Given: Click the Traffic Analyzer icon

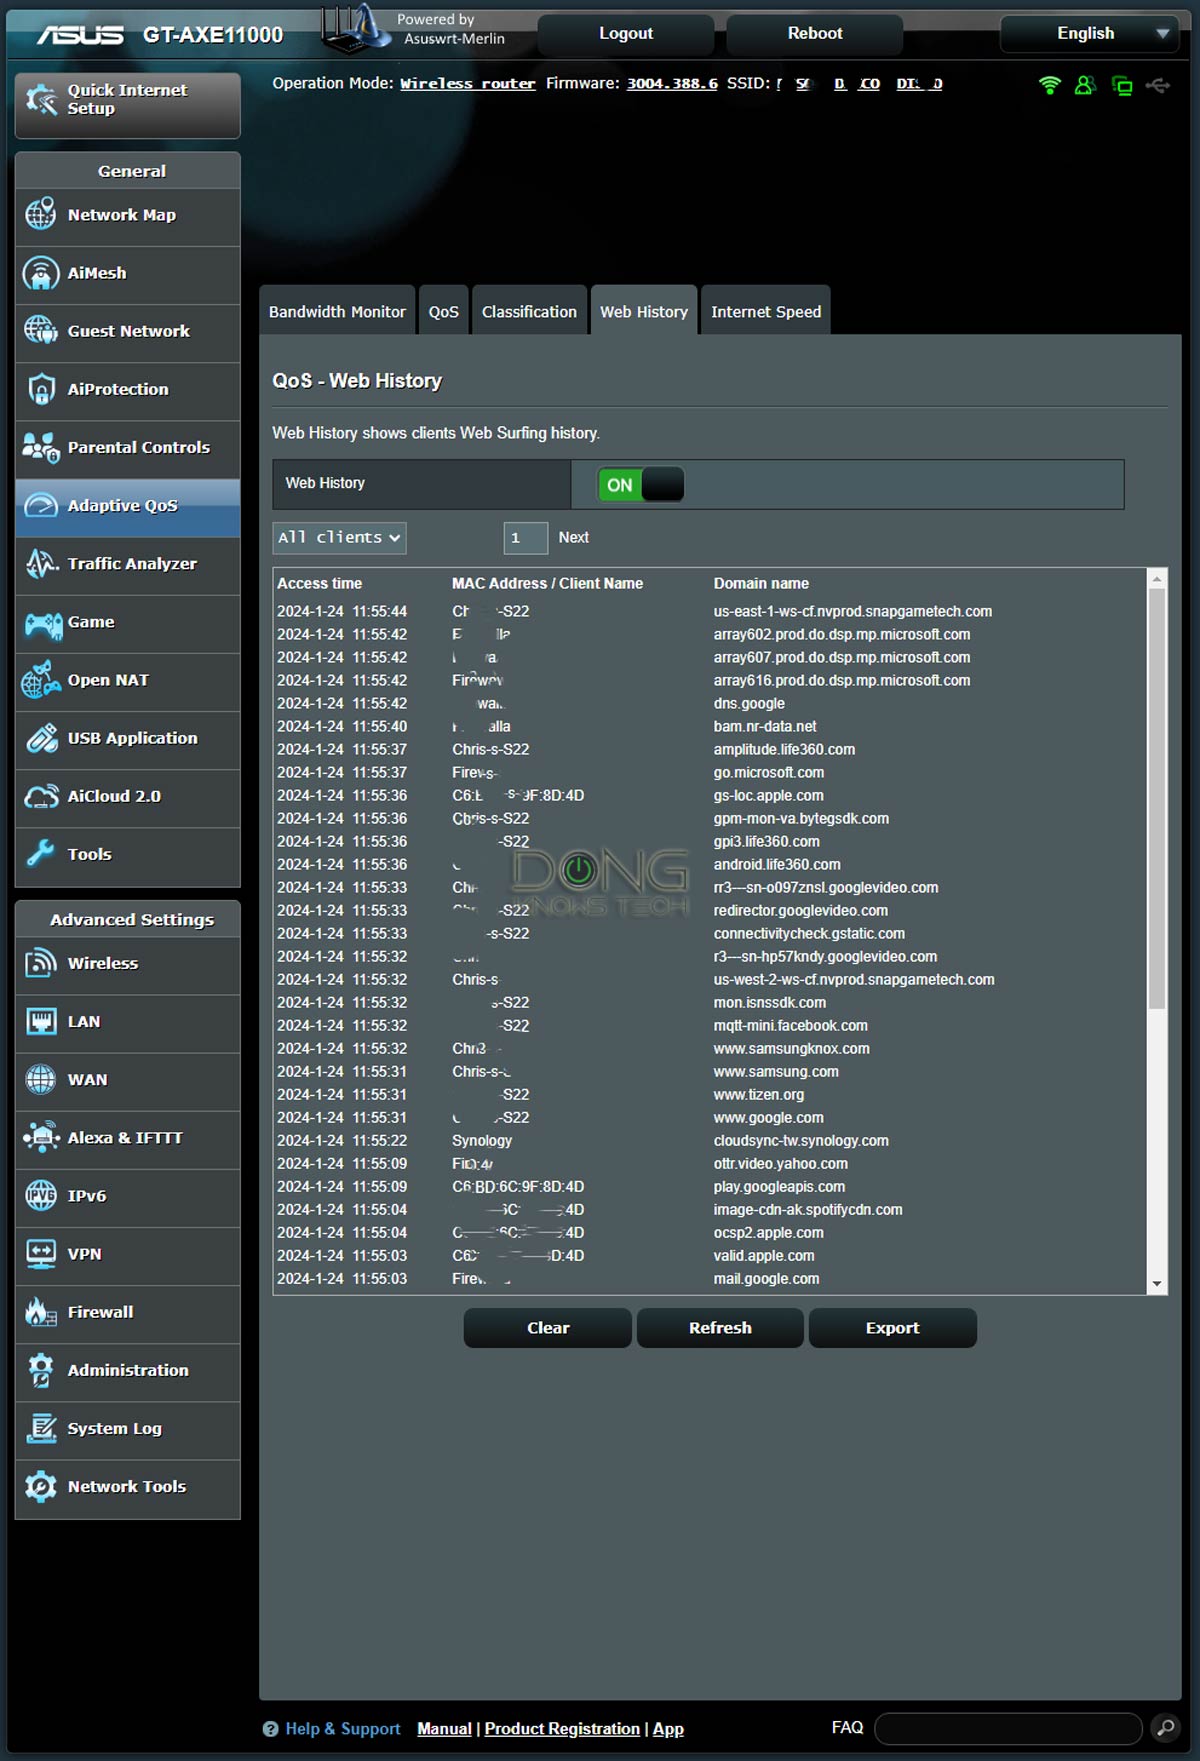Looking at the screenshot, I should pyautogui.click(x=41, y=563).
